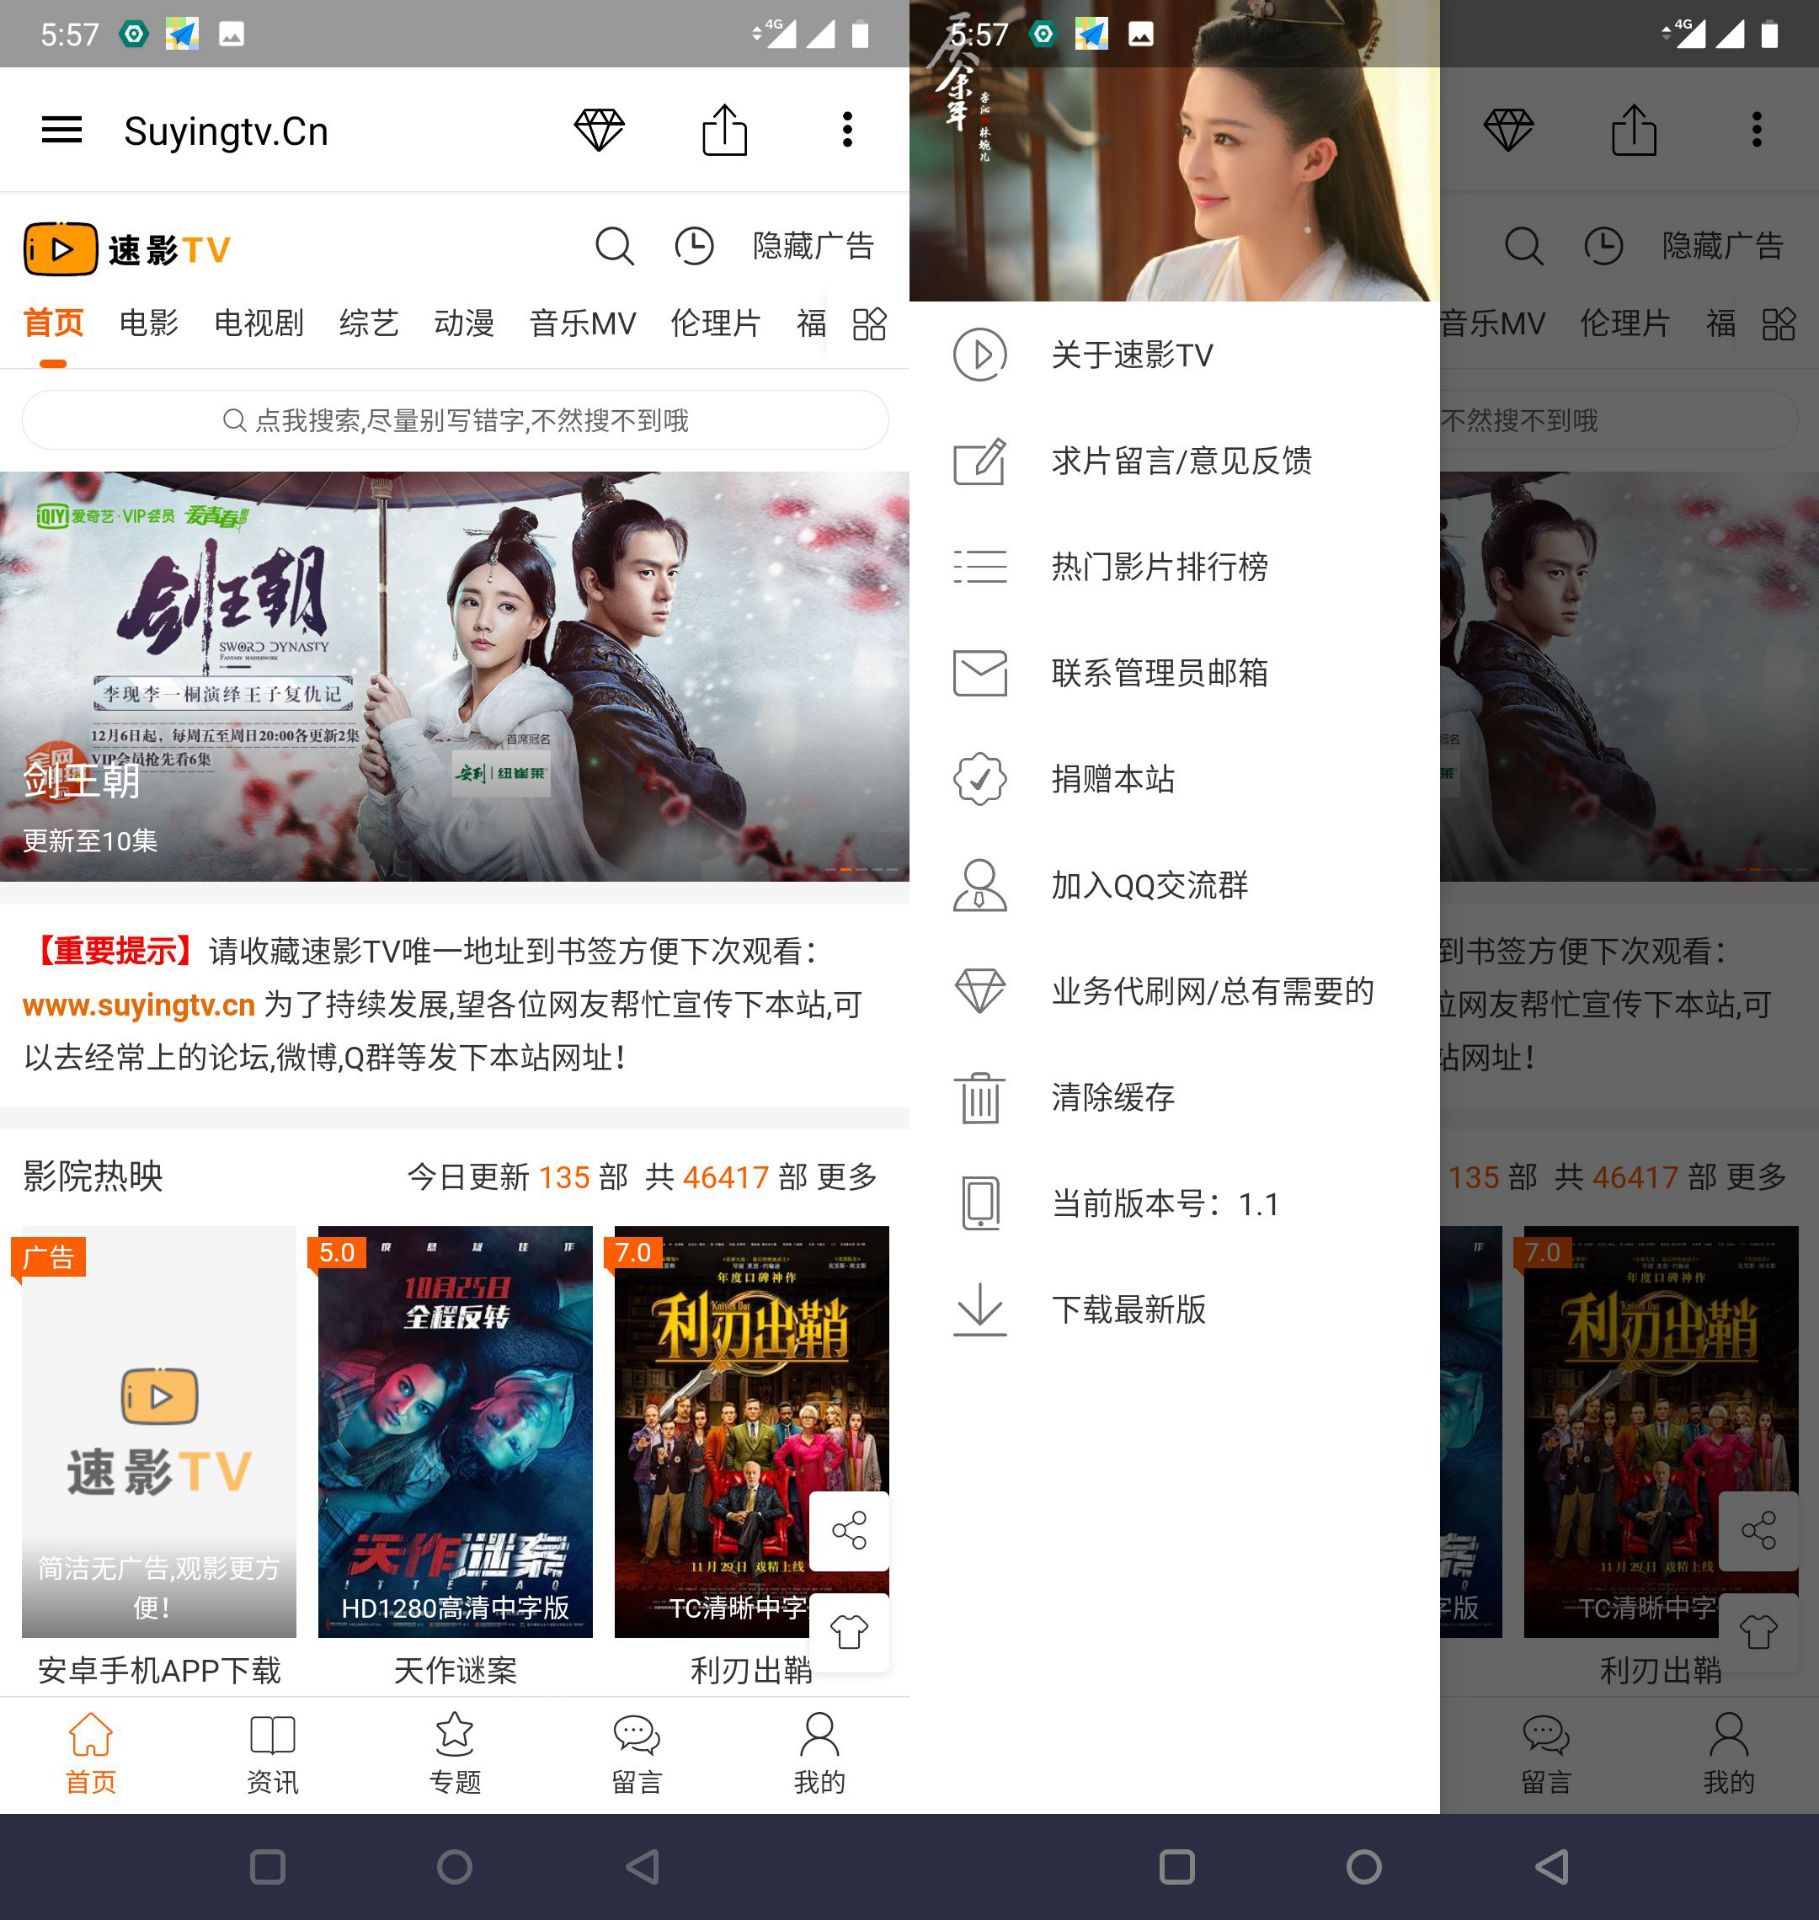
Task: Tap the badge icon next to 捐赠本站
Action: coord(980,779)
